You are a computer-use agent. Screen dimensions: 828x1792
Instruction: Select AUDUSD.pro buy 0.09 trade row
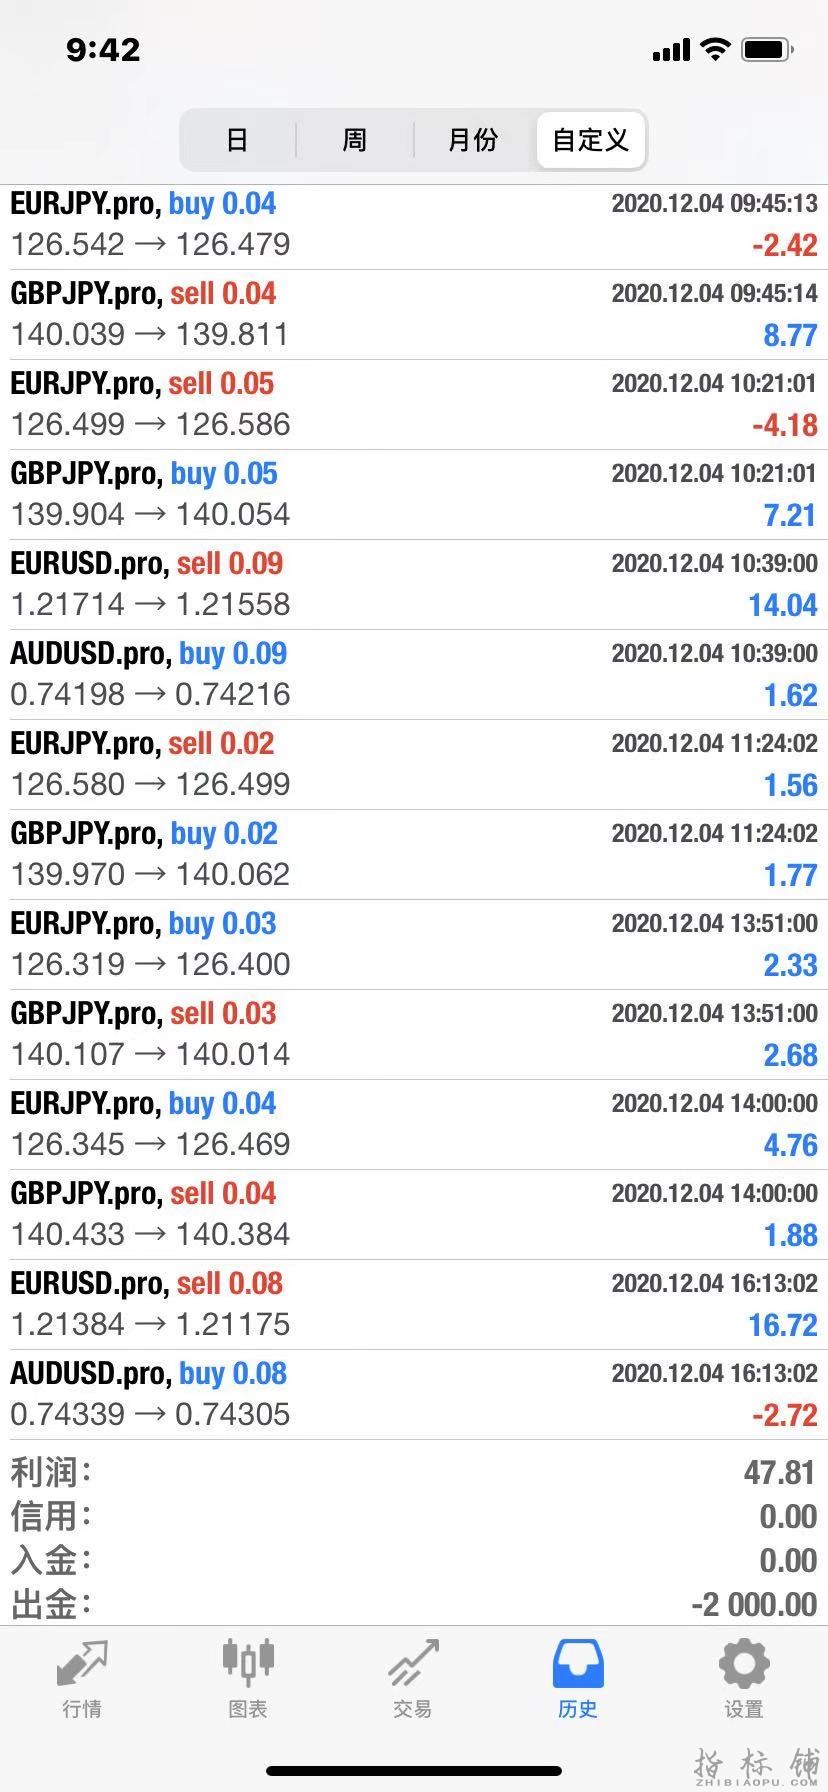tap(414, 675)
